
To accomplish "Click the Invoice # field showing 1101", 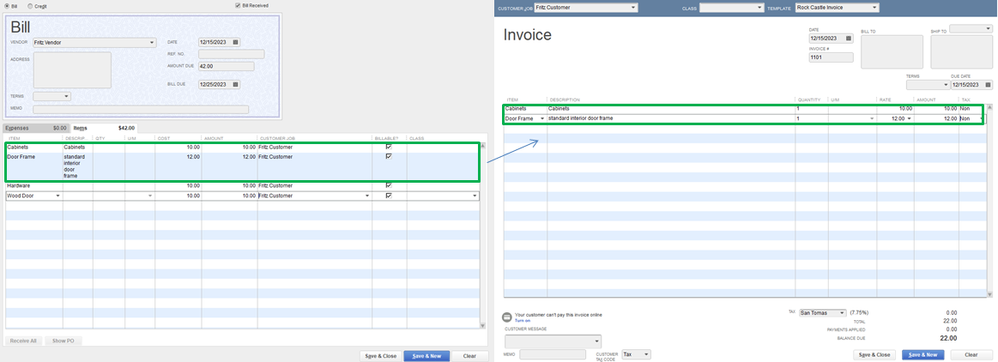I will (831, 57).
